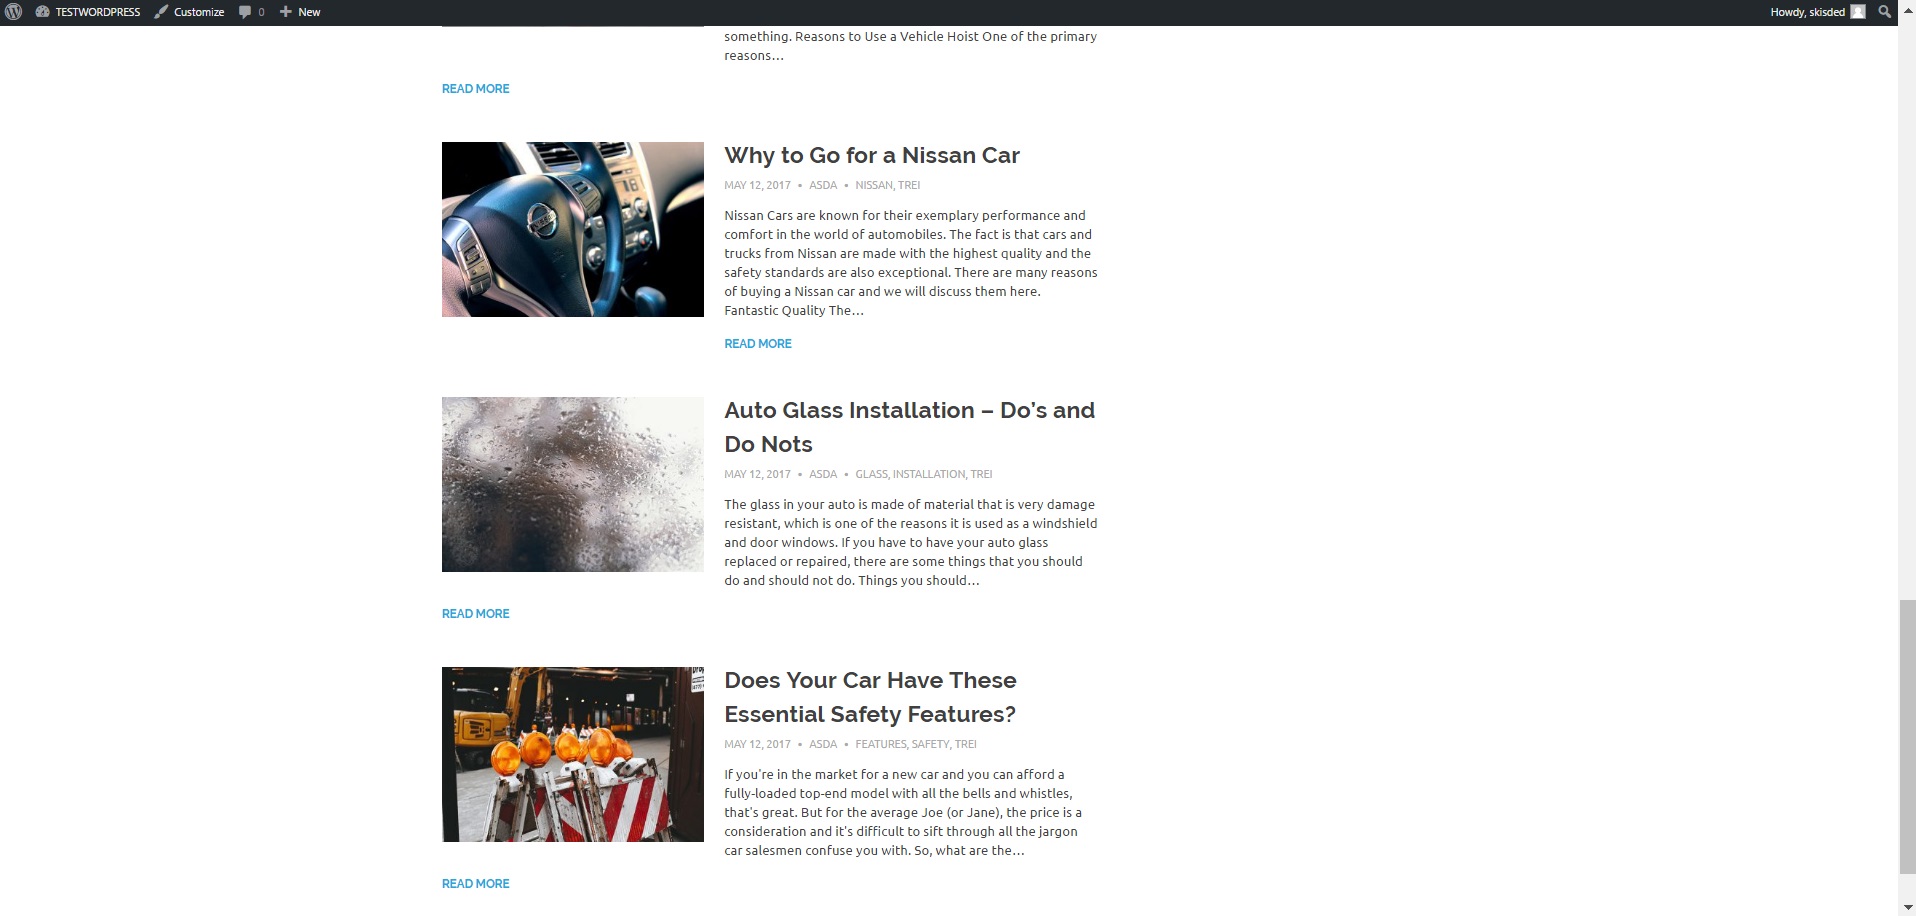The height and width of the screenshot is (916, 1916).
Task: Click the Customize paintbrush icon
Action: click(x=161, y=12)
